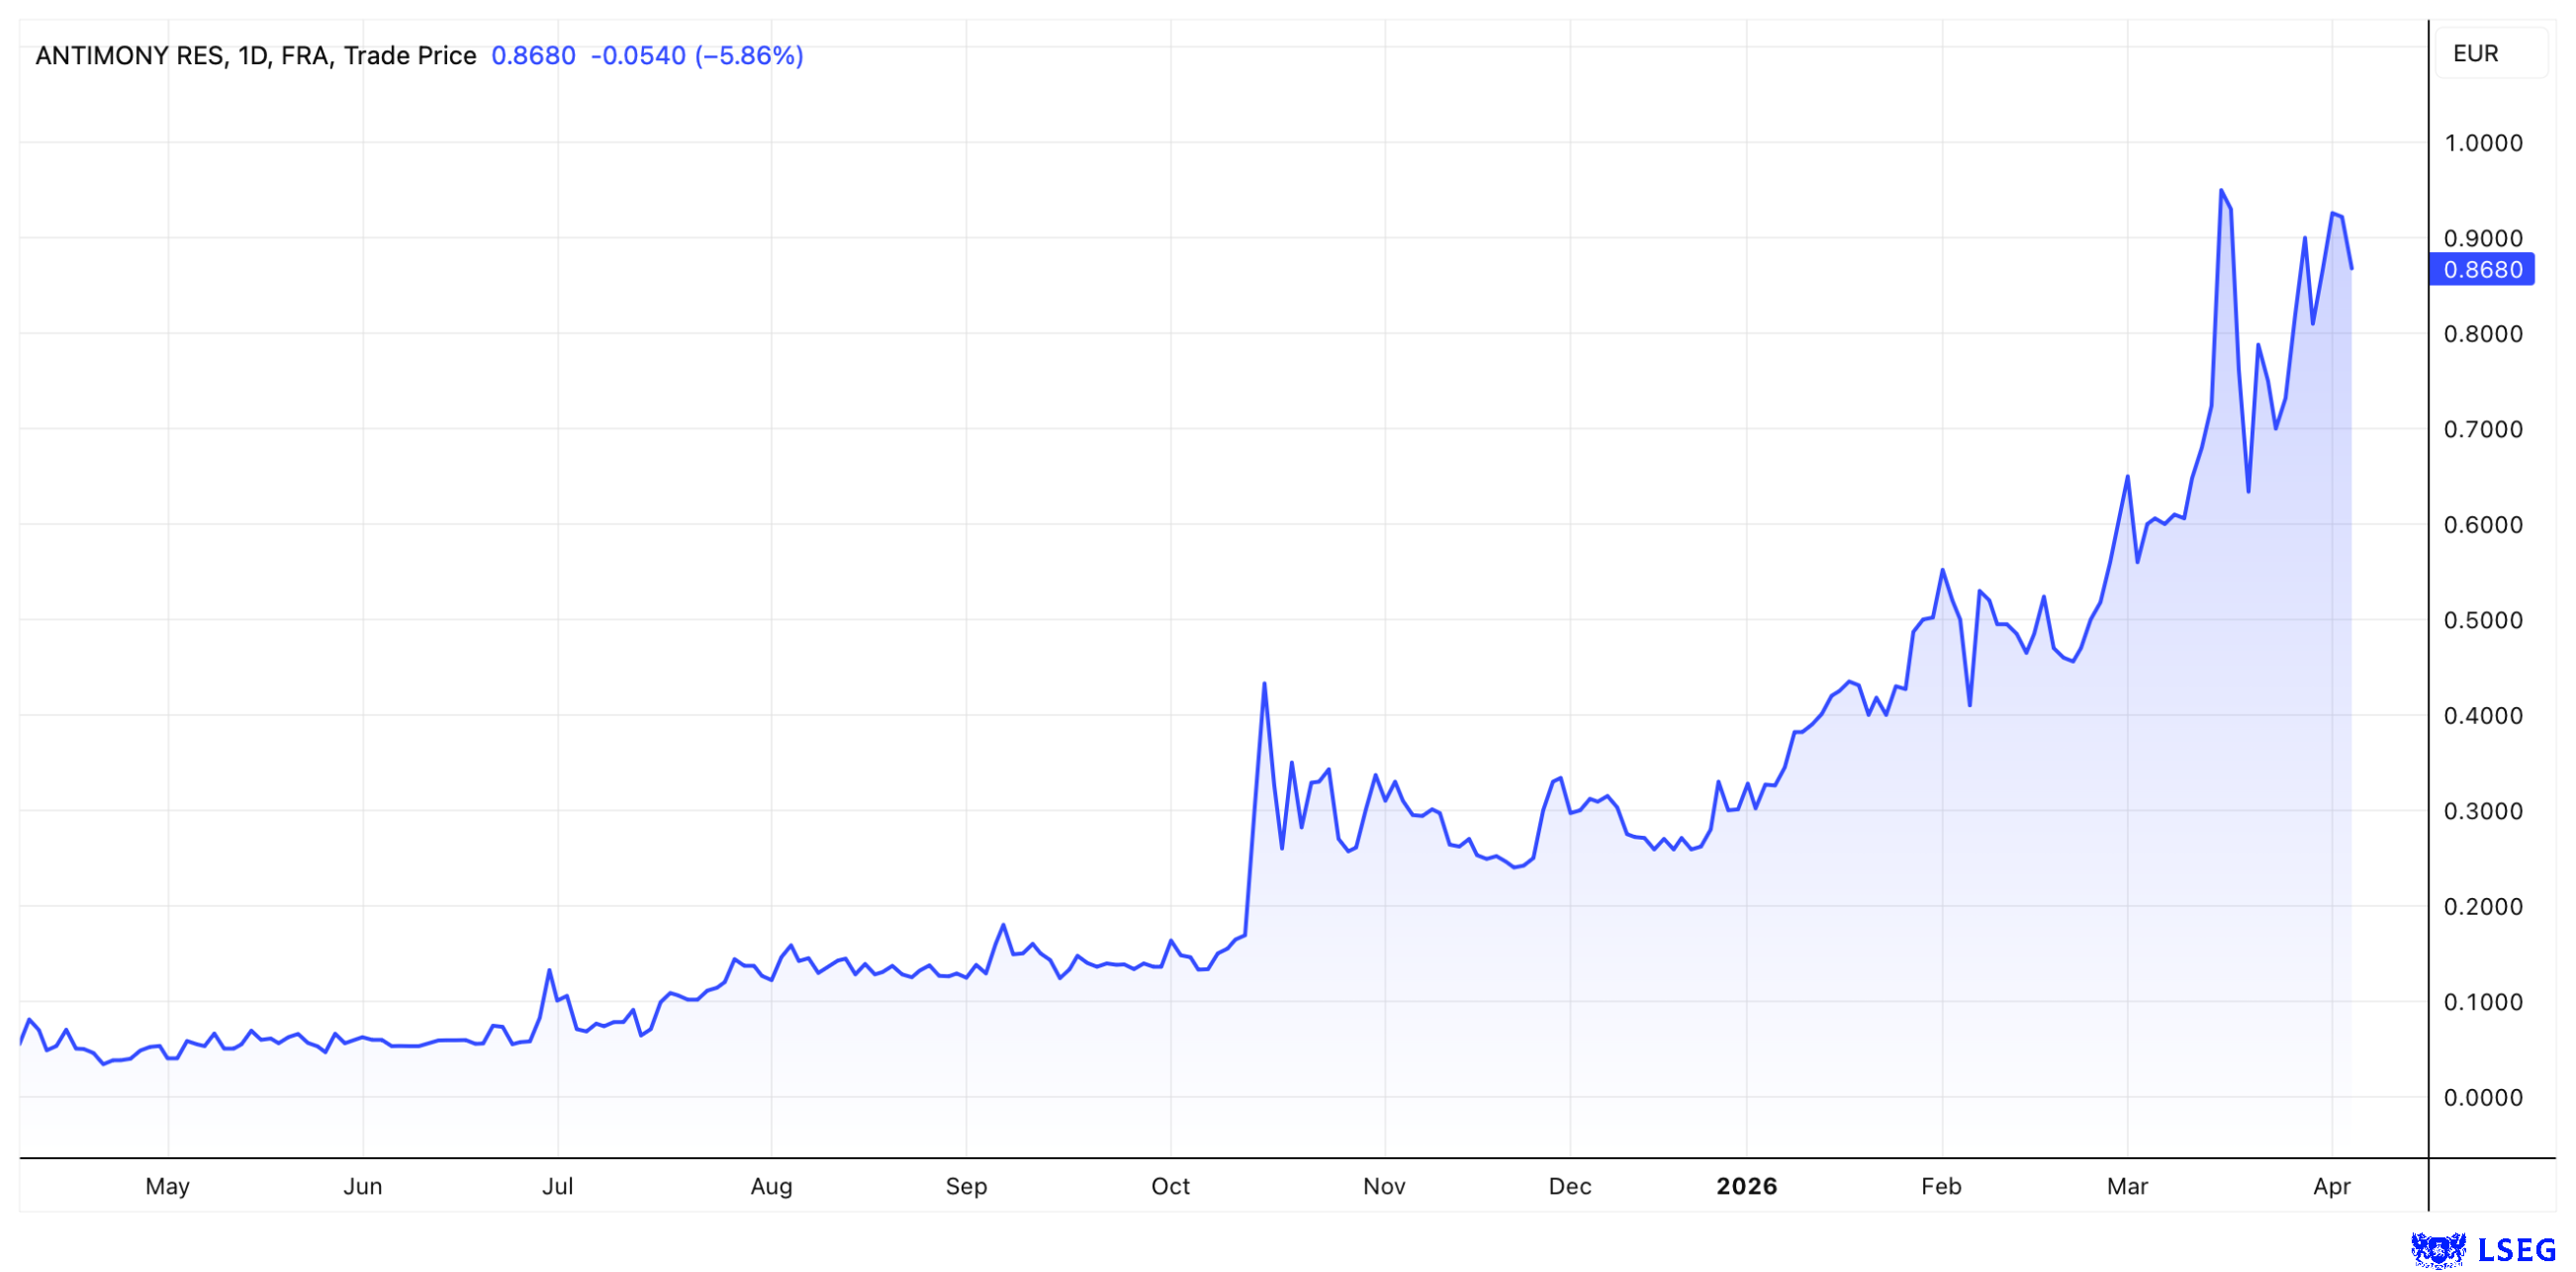The image size is (2576, 1272).
Task: Click the LSEG lion crest logo
Action: pyautogui.click(x=2438, y=1249)
